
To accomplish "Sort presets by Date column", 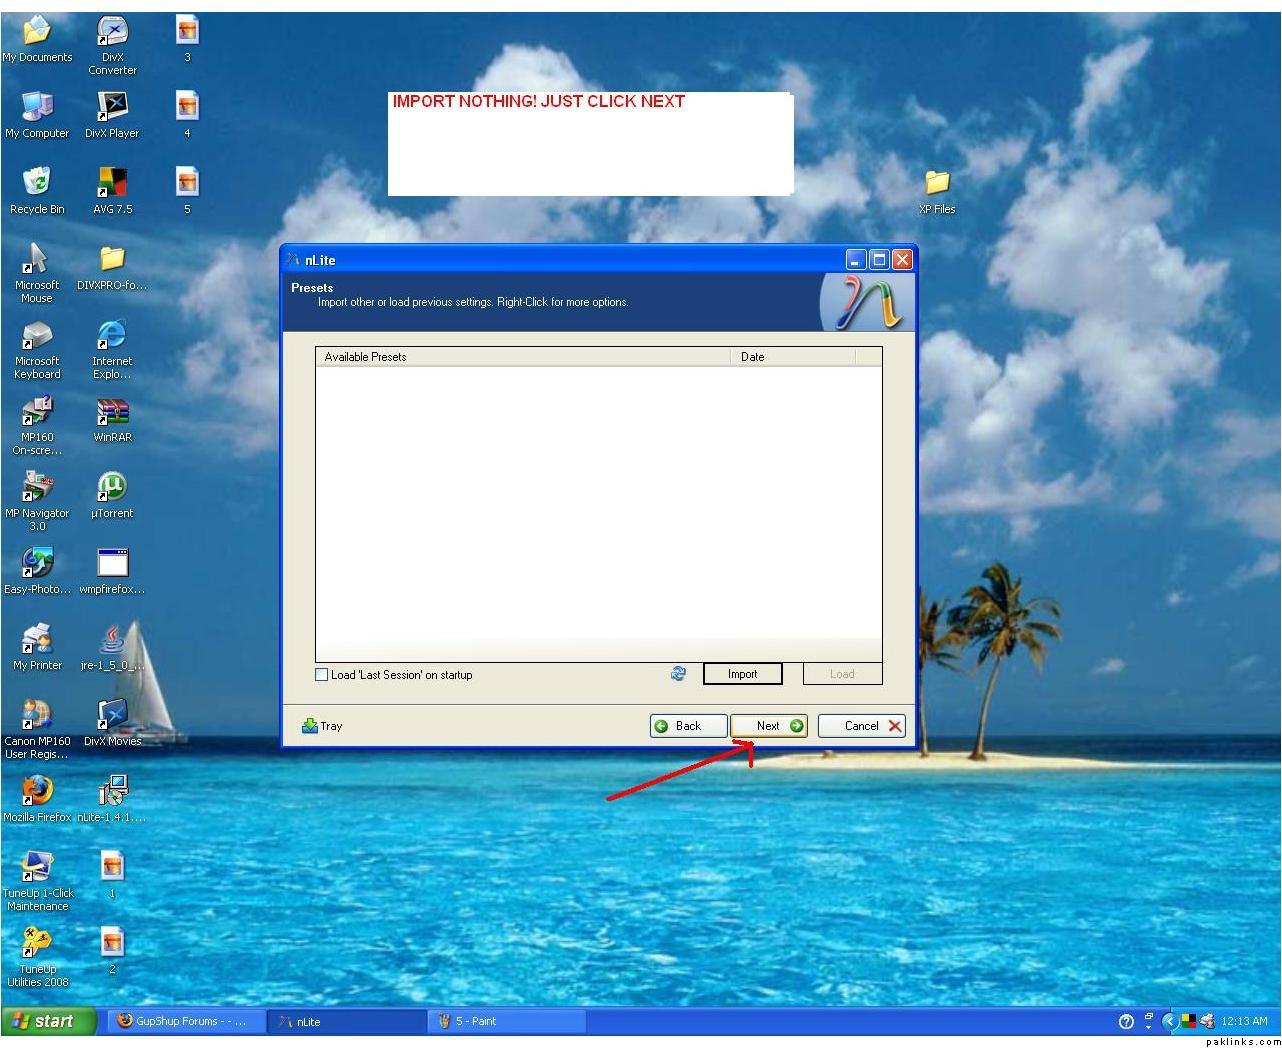I will click(x=792, y=357).
